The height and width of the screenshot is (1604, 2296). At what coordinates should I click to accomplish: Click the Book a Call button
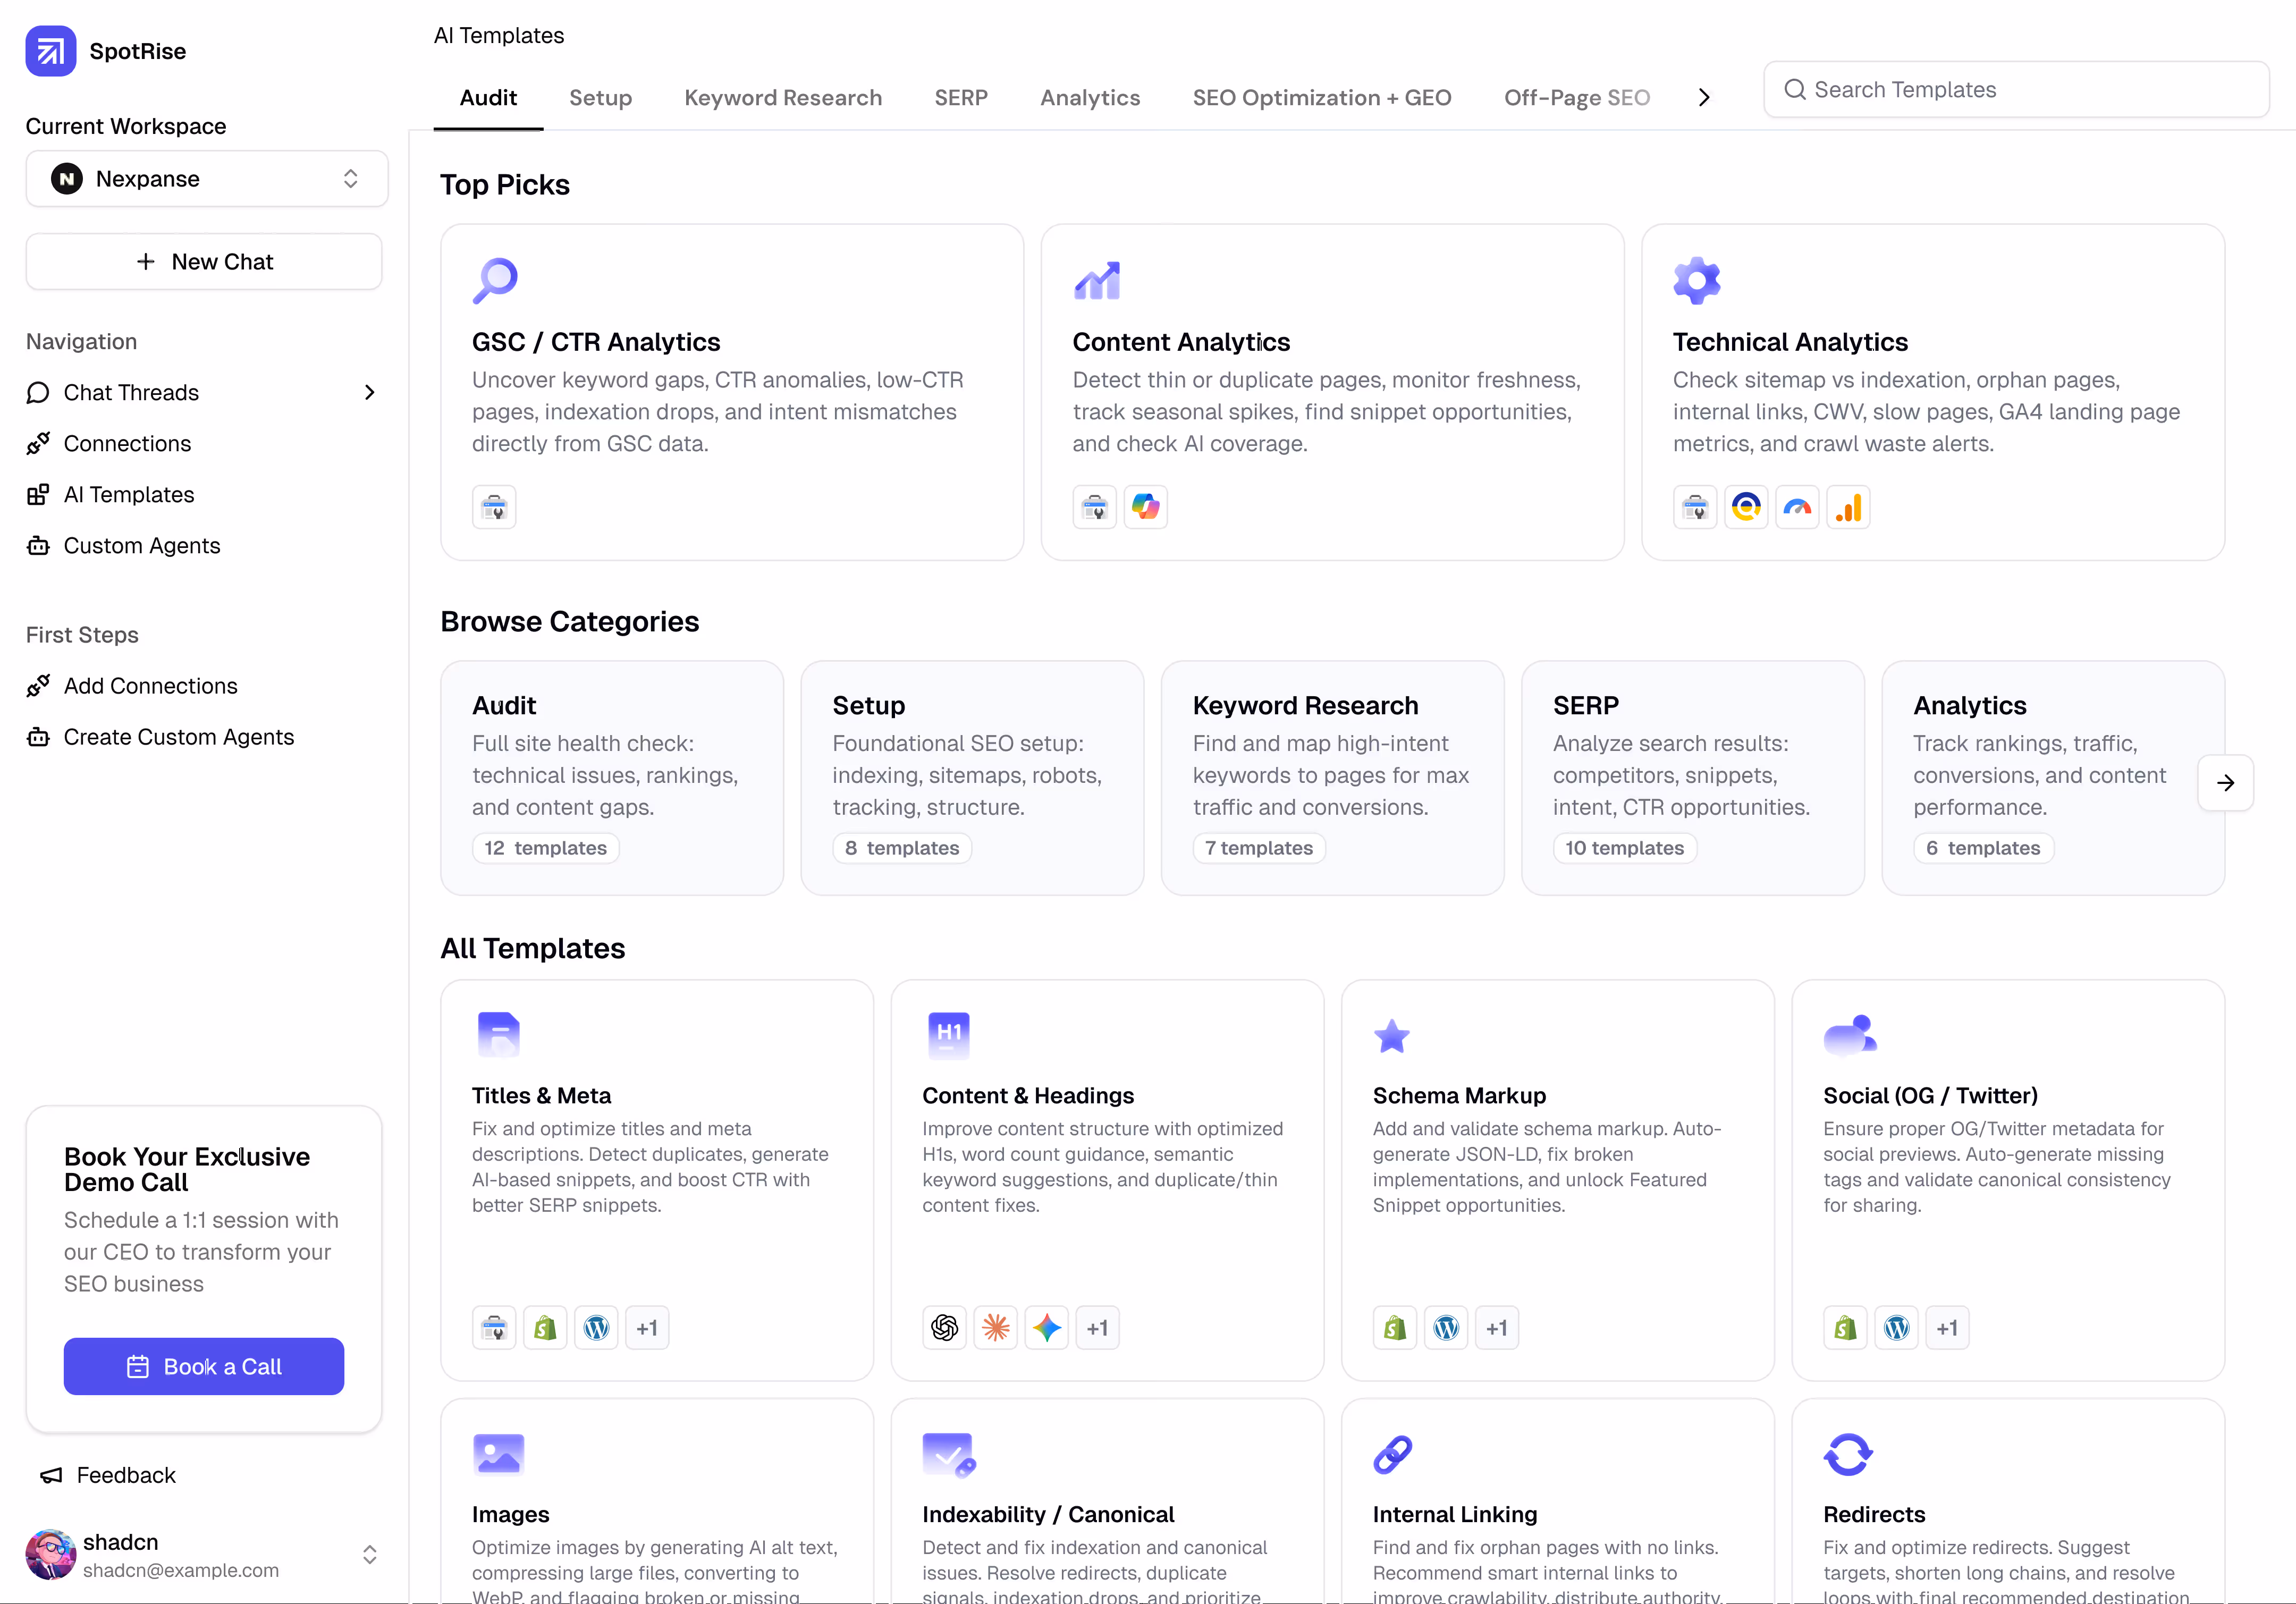(204, 1367)
